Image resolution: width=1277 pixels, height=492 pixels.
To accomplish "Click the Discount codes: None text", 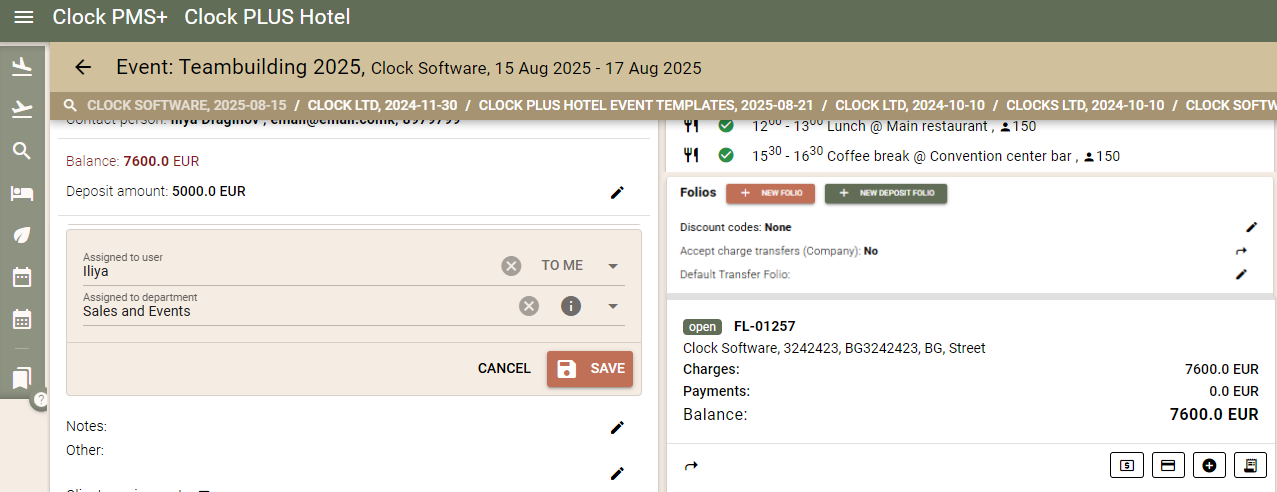I will (x=735, y=227).
